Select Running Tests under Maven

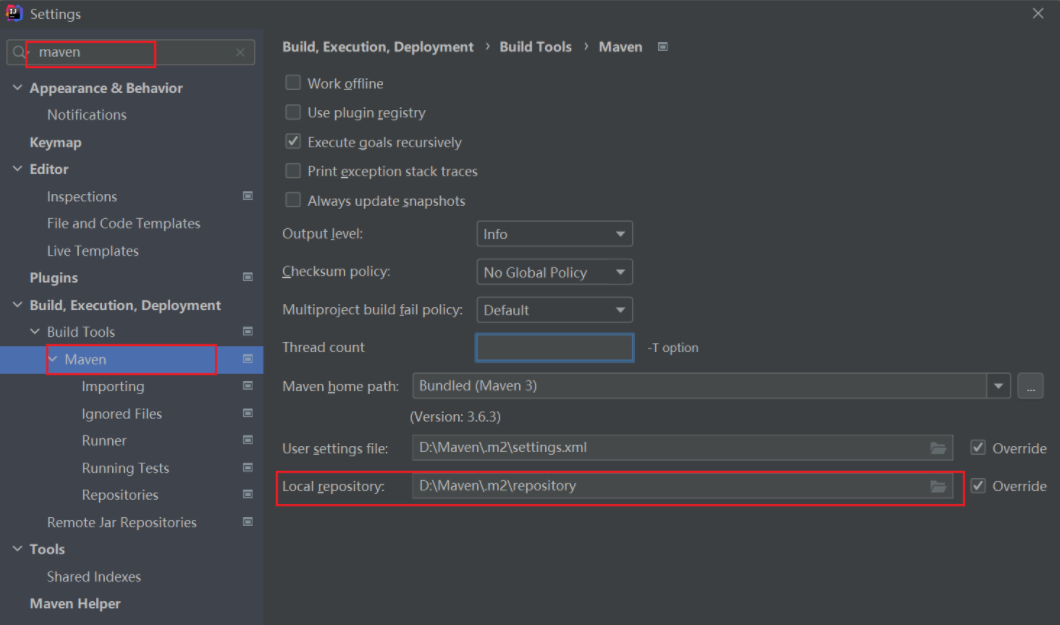[125, 468]
